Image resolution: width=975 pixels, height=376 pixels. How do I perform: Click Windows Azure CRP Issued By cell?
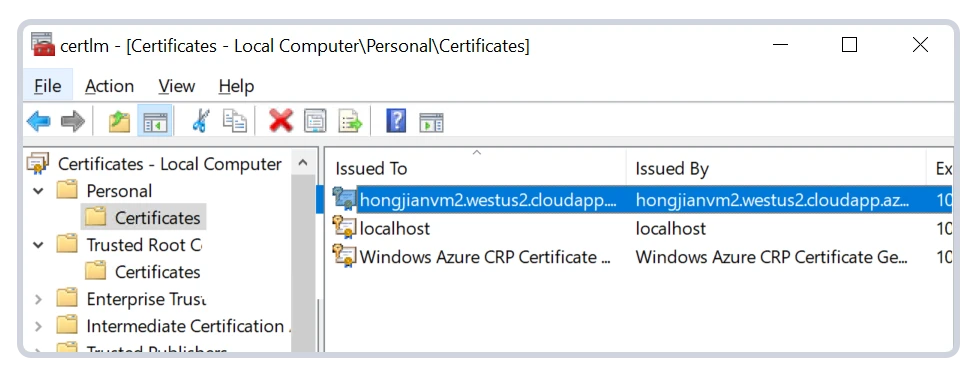(772, 257)
